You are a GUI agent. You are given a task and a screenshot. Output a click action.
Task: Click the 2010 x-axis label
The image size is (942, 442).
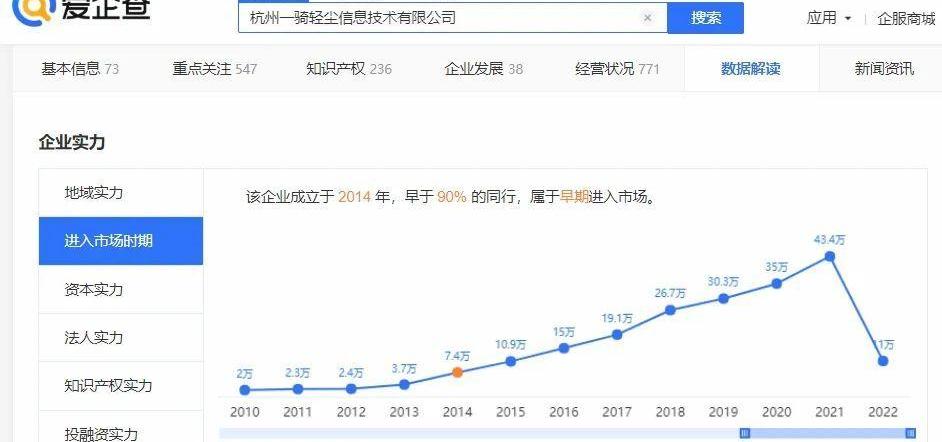[x=245, y=412]
